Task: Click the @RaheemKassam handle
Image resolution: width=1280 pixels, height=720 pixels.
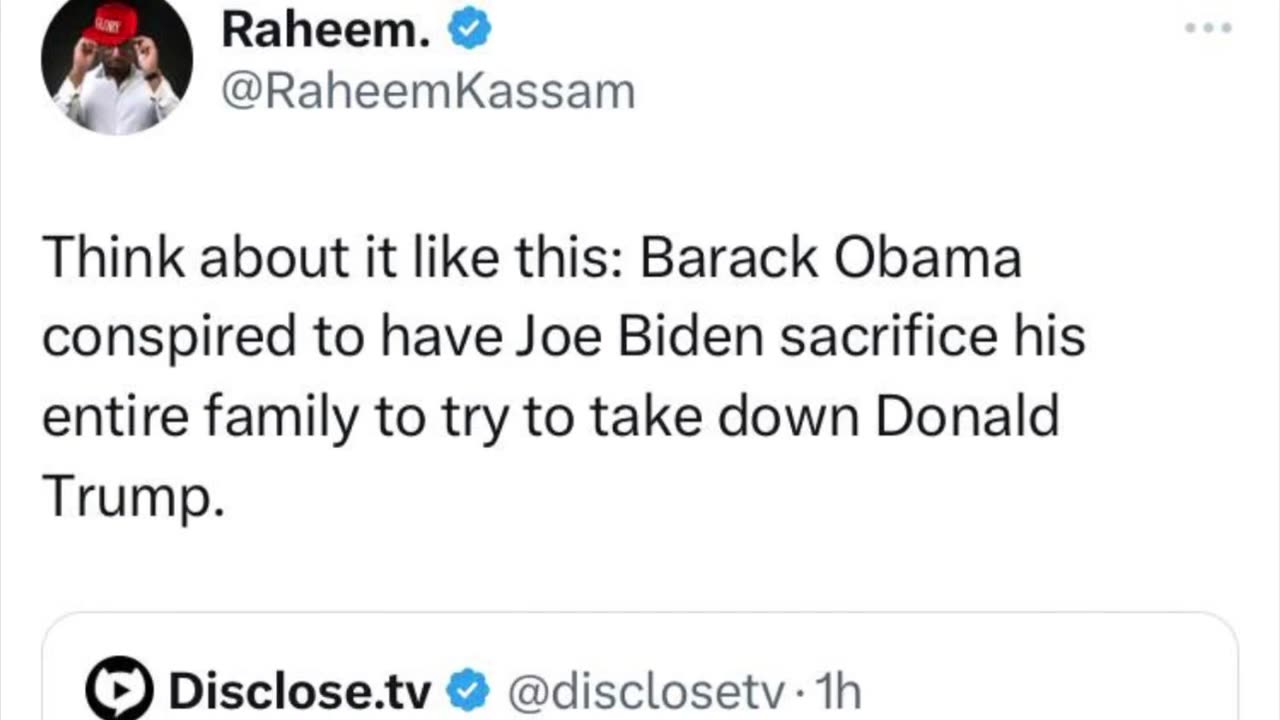Action: pos(427,92)
